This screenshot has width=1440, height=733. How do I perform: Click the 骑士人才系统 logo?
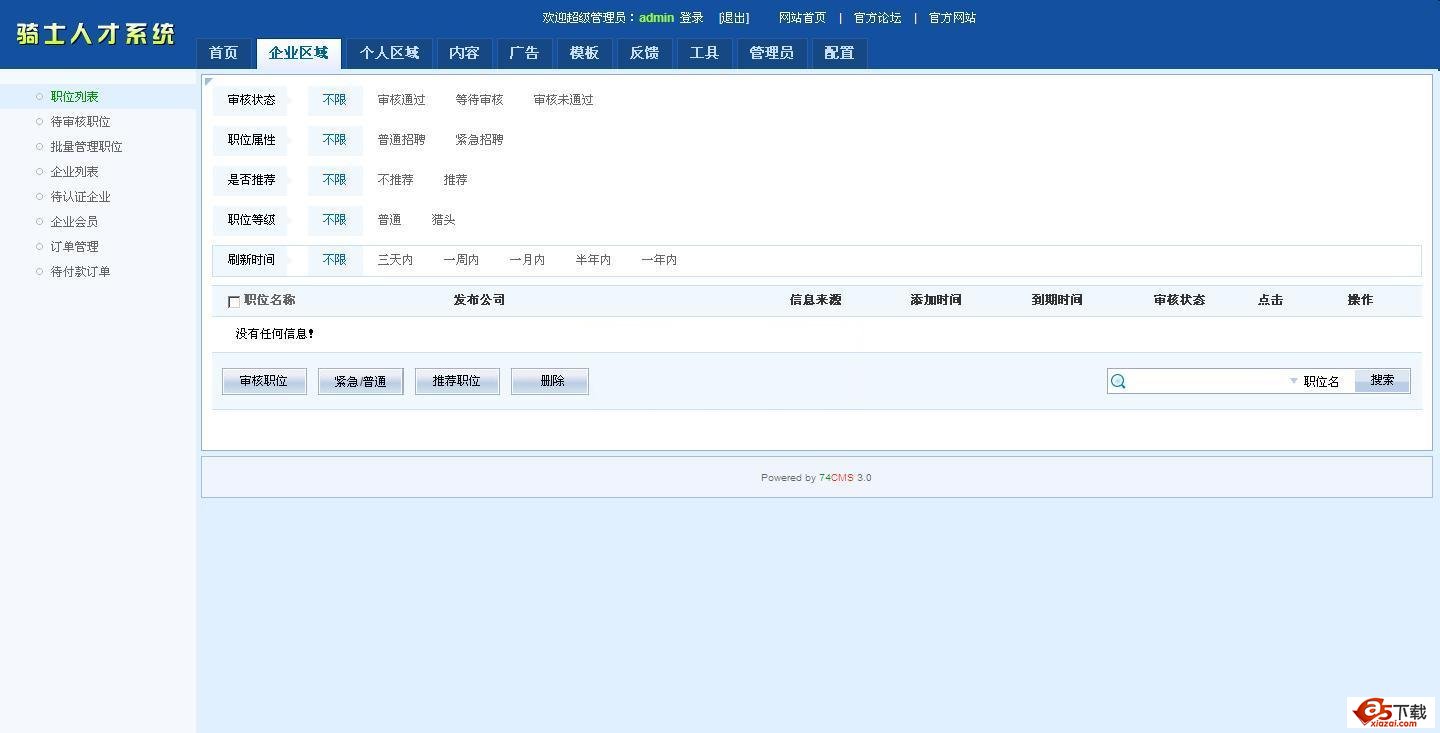tap(96, 34)
